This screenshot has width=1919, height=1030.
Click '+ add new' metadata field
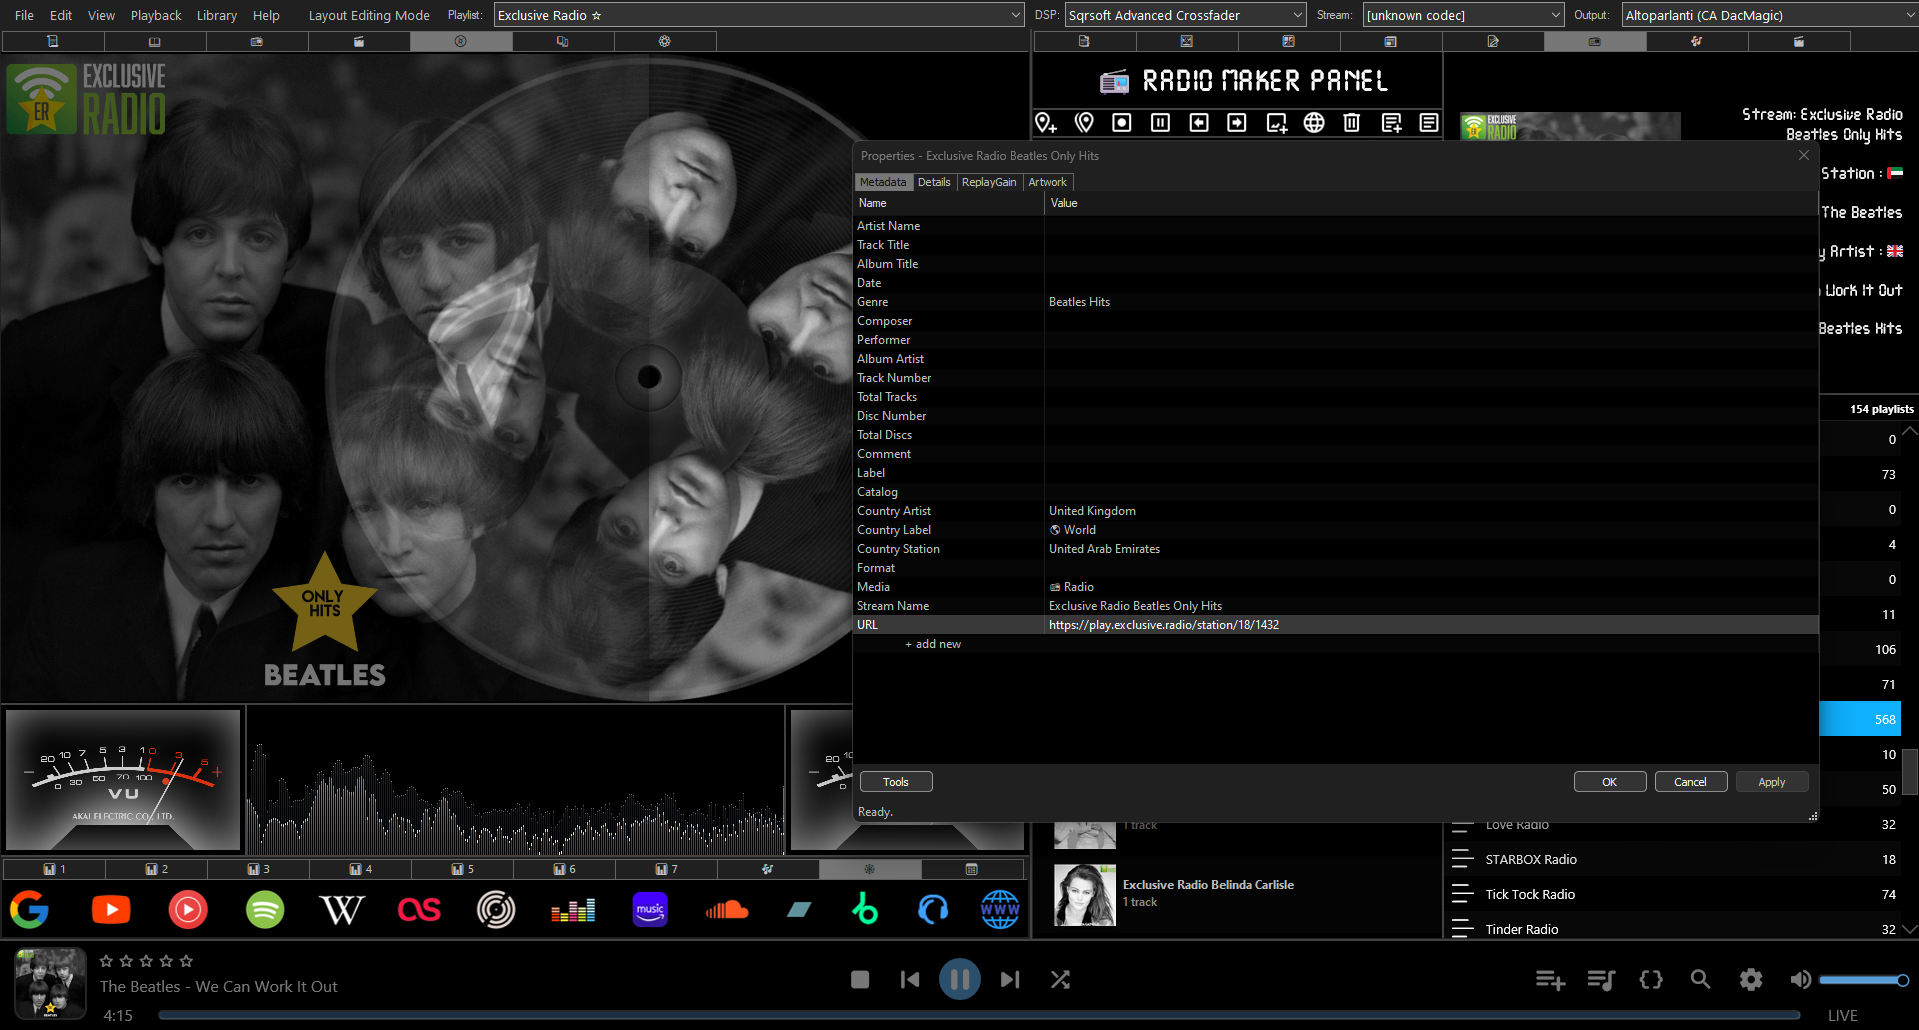(x=933, y=644)
